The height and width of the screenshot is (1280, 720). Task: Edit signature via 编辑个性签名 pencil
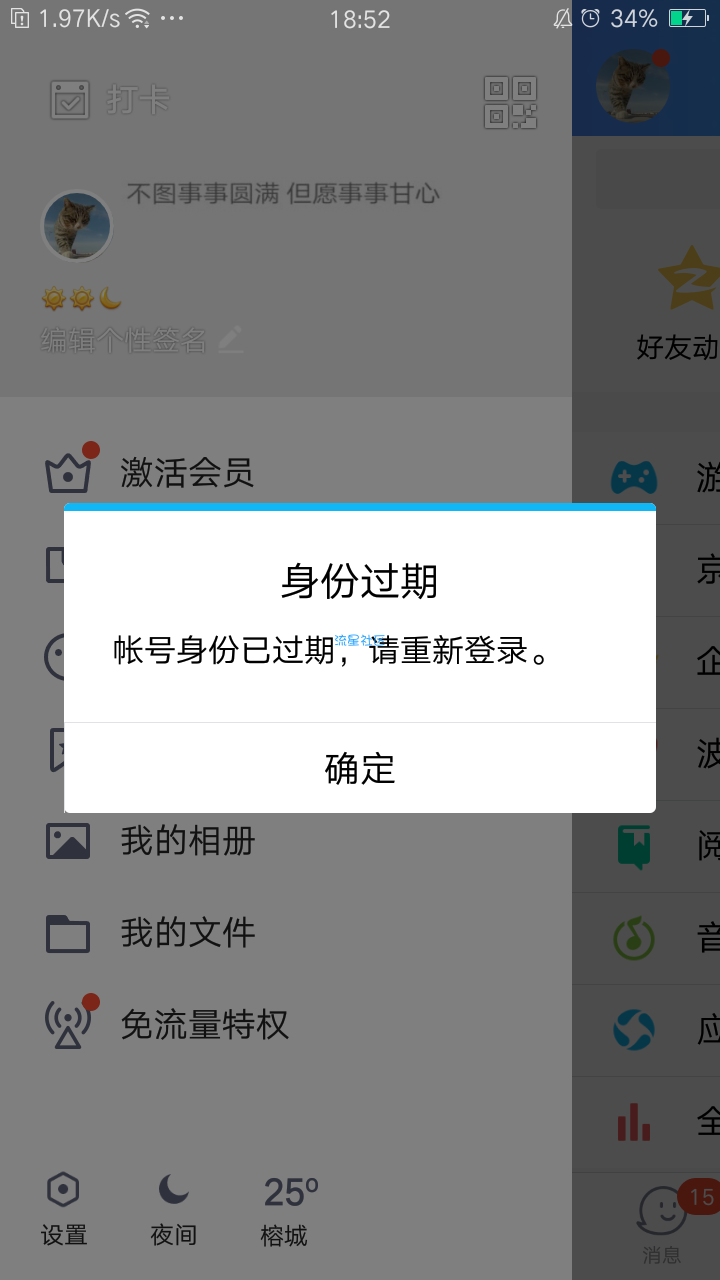pos(231,340)
